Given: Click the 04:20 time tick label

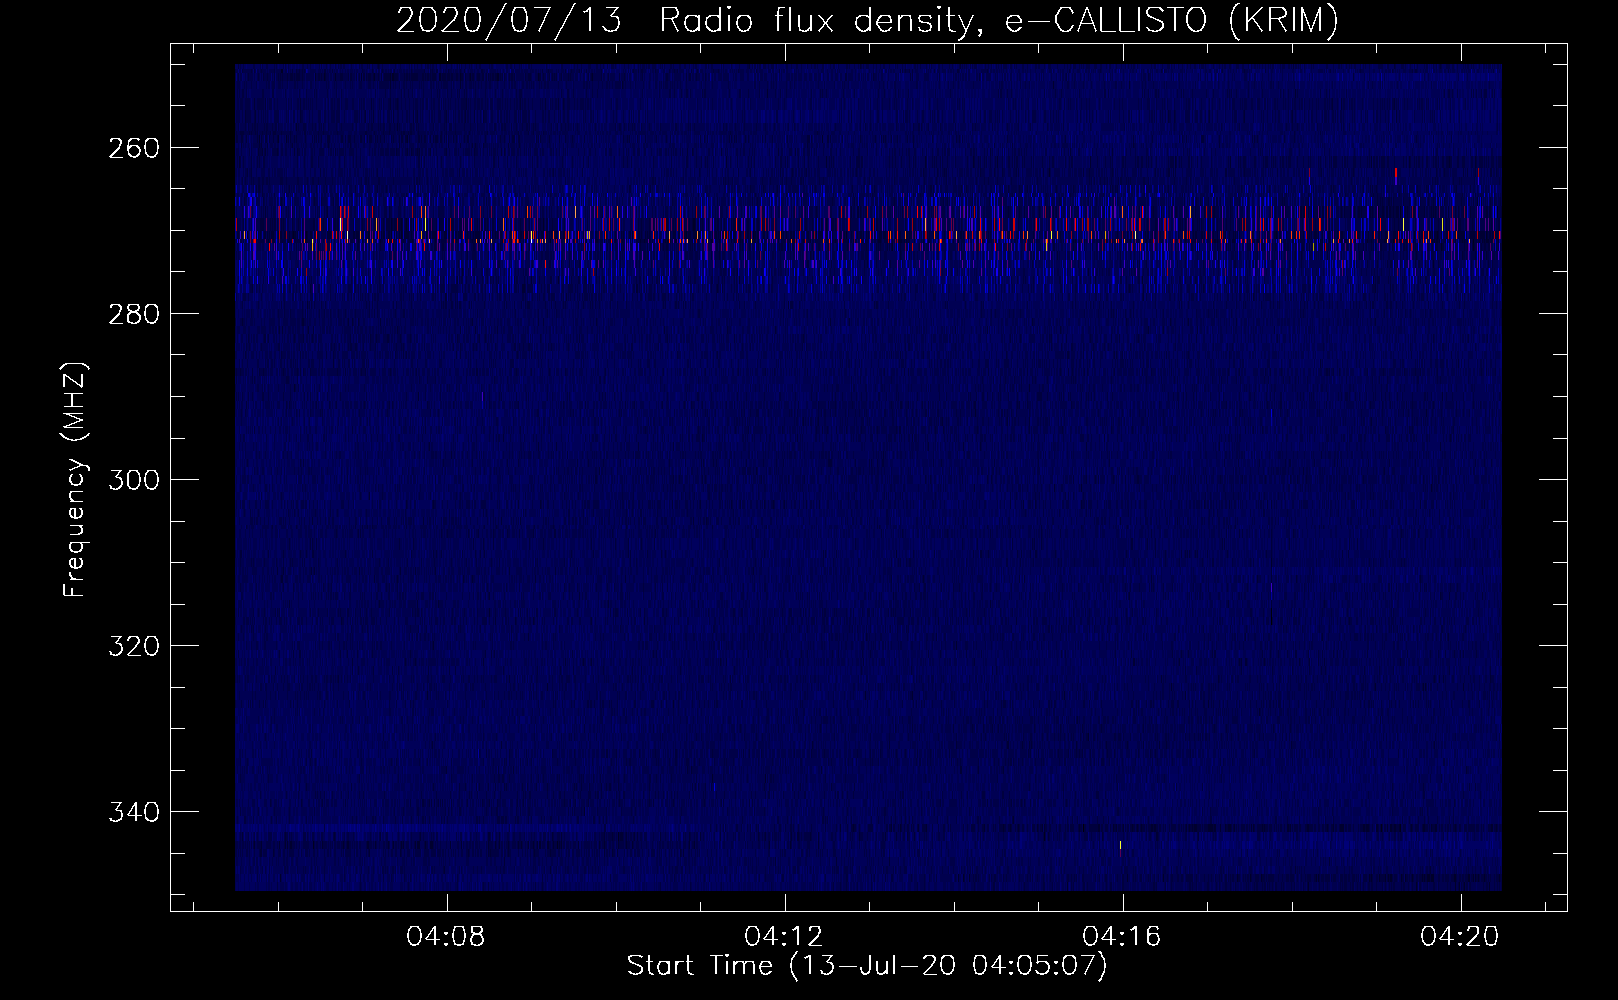Looking at the screenshot, I should coord(1460,937).
